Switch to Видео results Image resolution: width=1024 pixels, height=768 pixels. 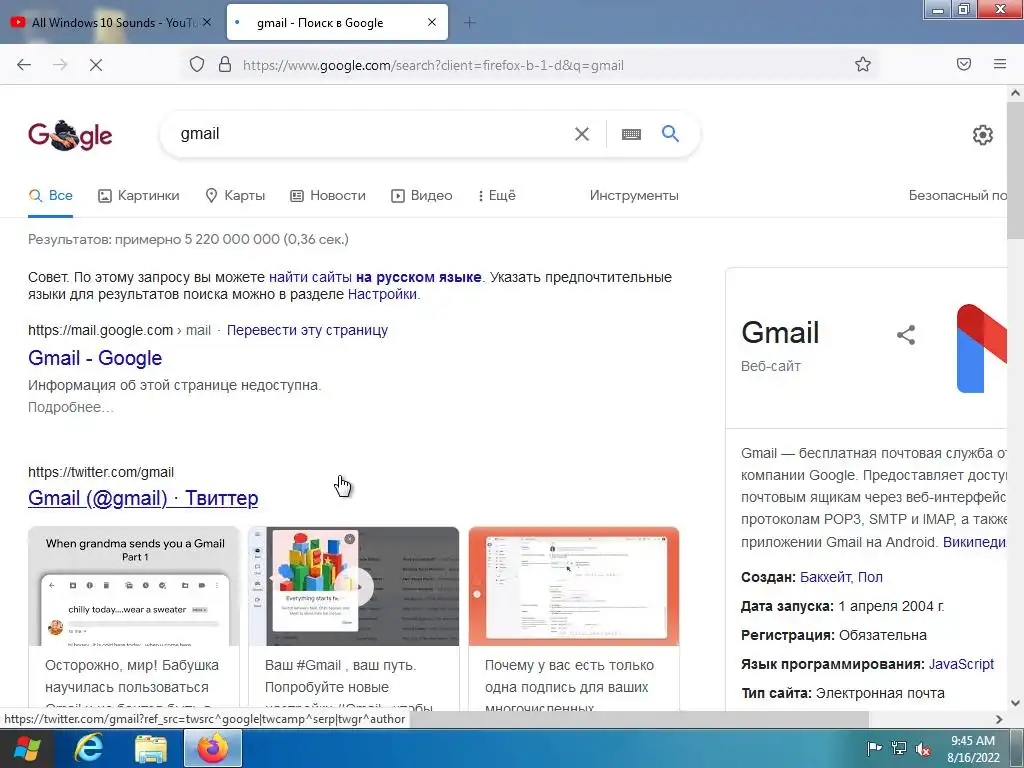click(421, 195)
